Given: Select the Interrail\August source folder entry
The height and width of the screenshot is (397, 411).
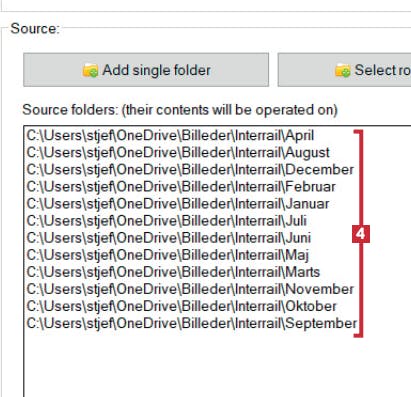Looking at the screenshot, I should point(178,153).
